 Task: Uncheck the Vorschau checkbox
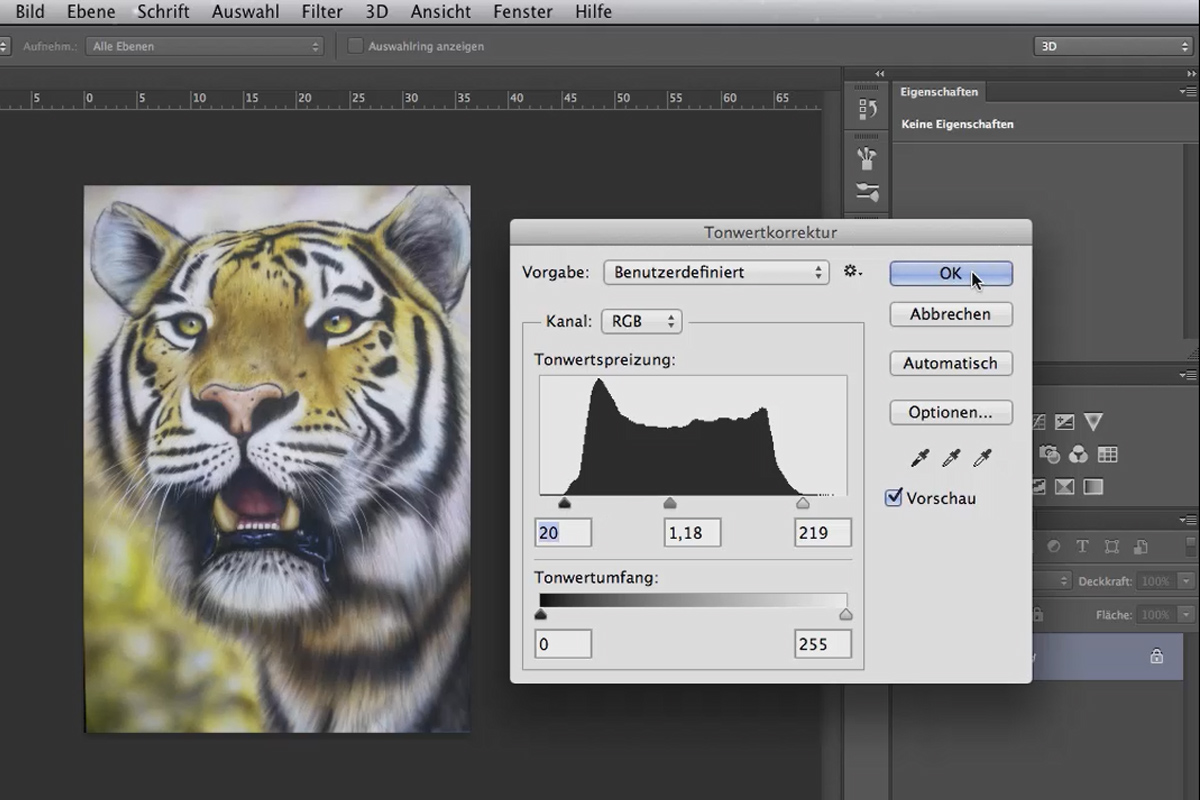click(894, 497)
